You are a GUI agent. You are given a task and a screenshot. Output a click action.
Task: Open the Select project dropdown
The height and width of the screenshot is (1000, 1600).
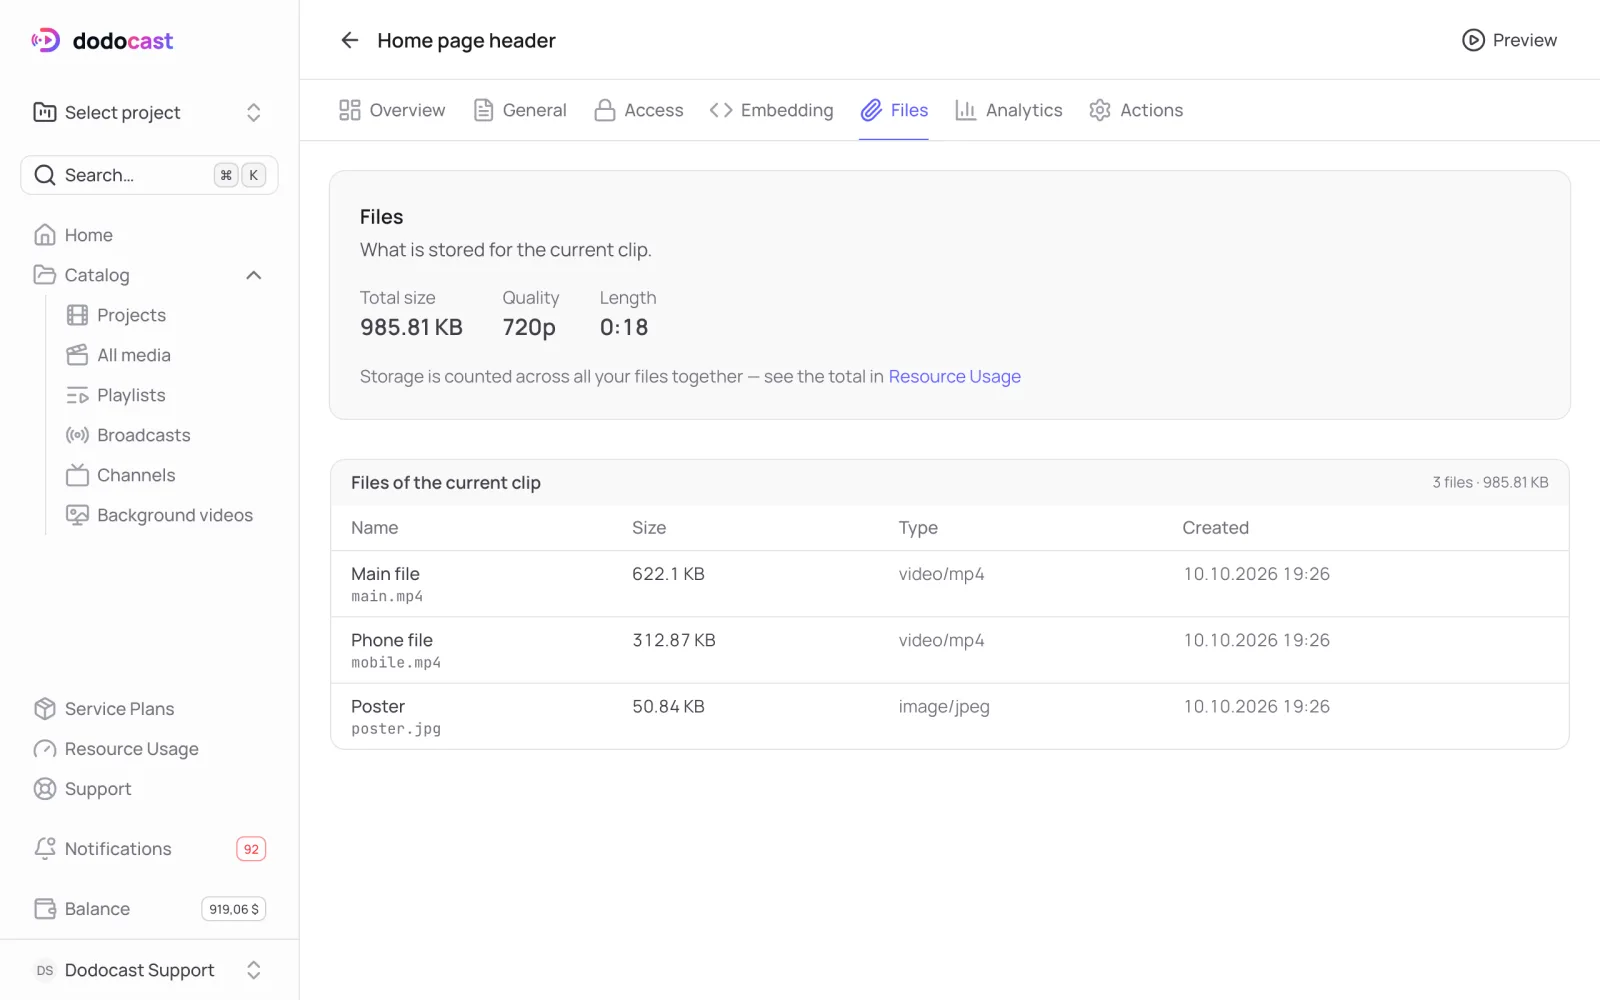tap(149, 112)
